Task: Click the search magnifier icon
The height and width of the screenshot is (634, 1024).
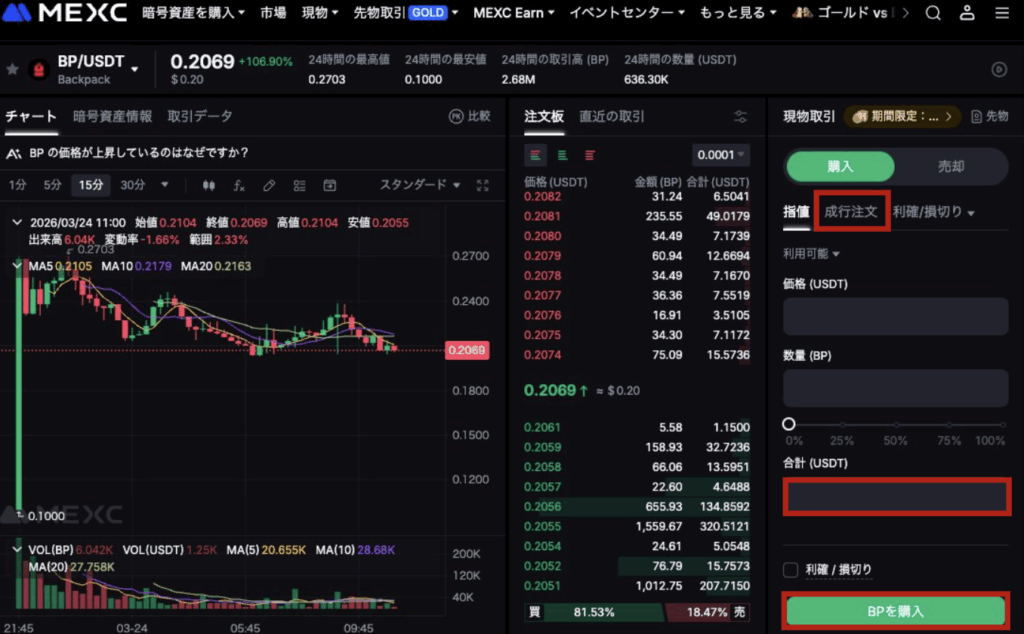Action: [933, 13]
